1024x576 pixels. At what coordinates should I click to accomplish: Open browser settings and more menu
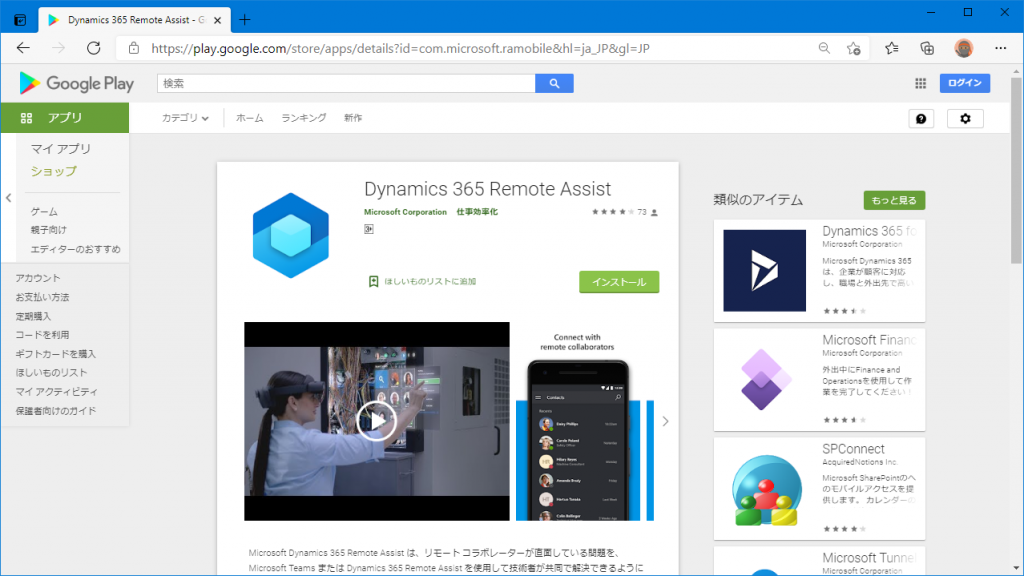coord(1000,48)
